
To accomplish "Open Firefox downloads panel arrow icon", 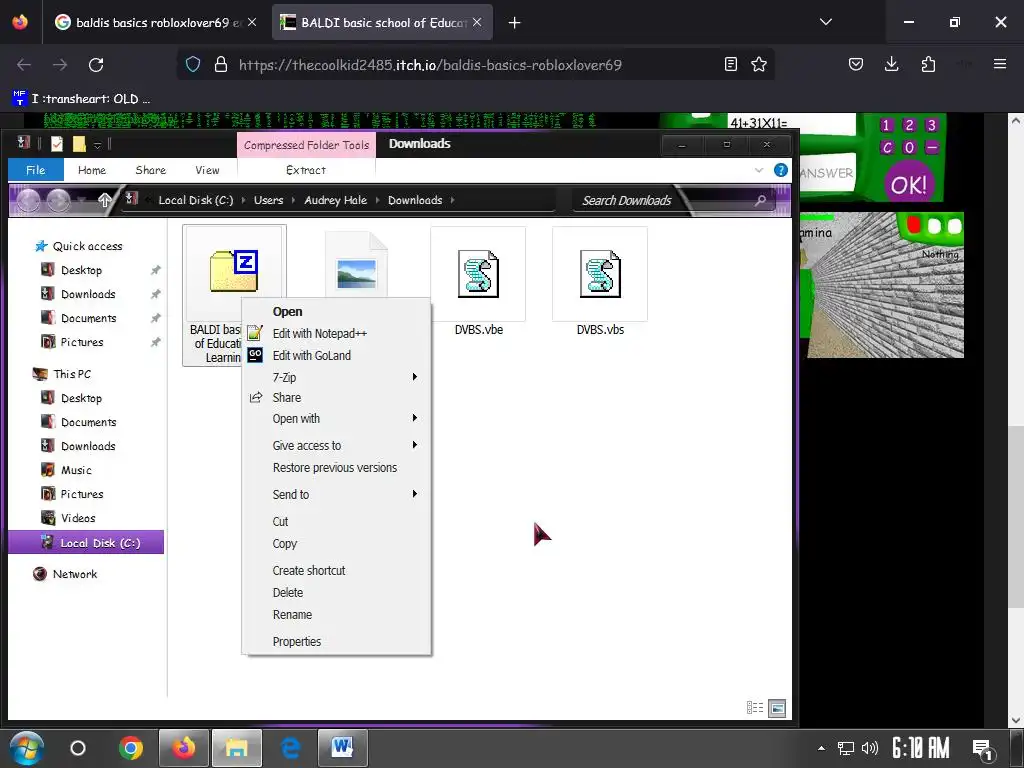I will pyautogui.click(x=891, y=64).
